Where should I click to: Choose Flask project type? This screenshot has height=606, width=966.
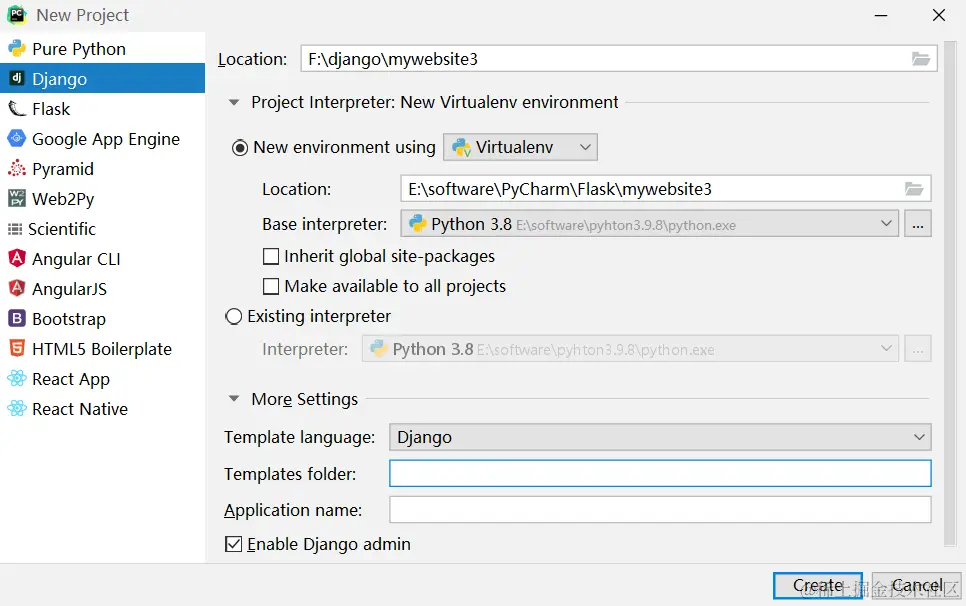pos(102,109)
